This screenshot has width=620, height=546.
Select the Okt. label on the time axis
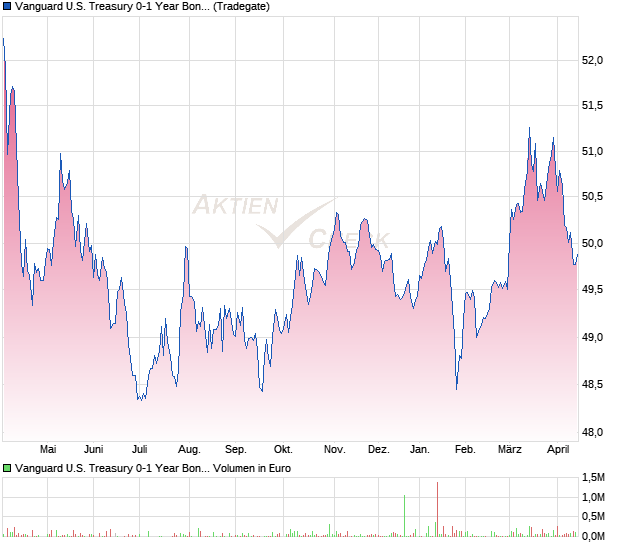point(283,449)
